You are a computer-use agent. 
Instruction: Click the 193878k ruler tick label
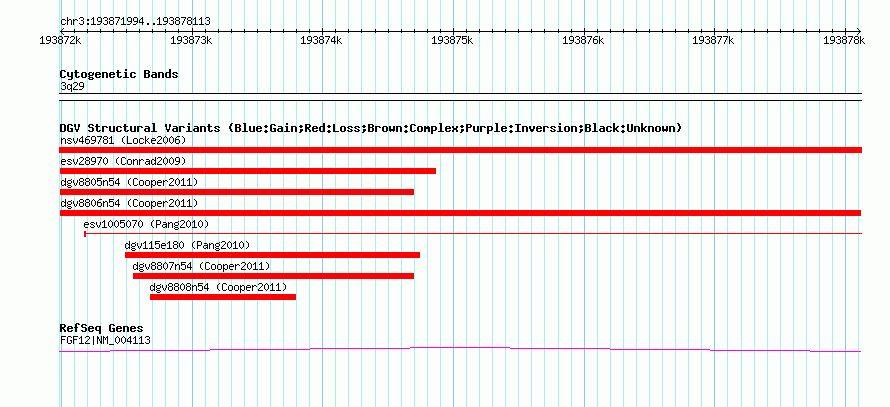pos(844,40)
